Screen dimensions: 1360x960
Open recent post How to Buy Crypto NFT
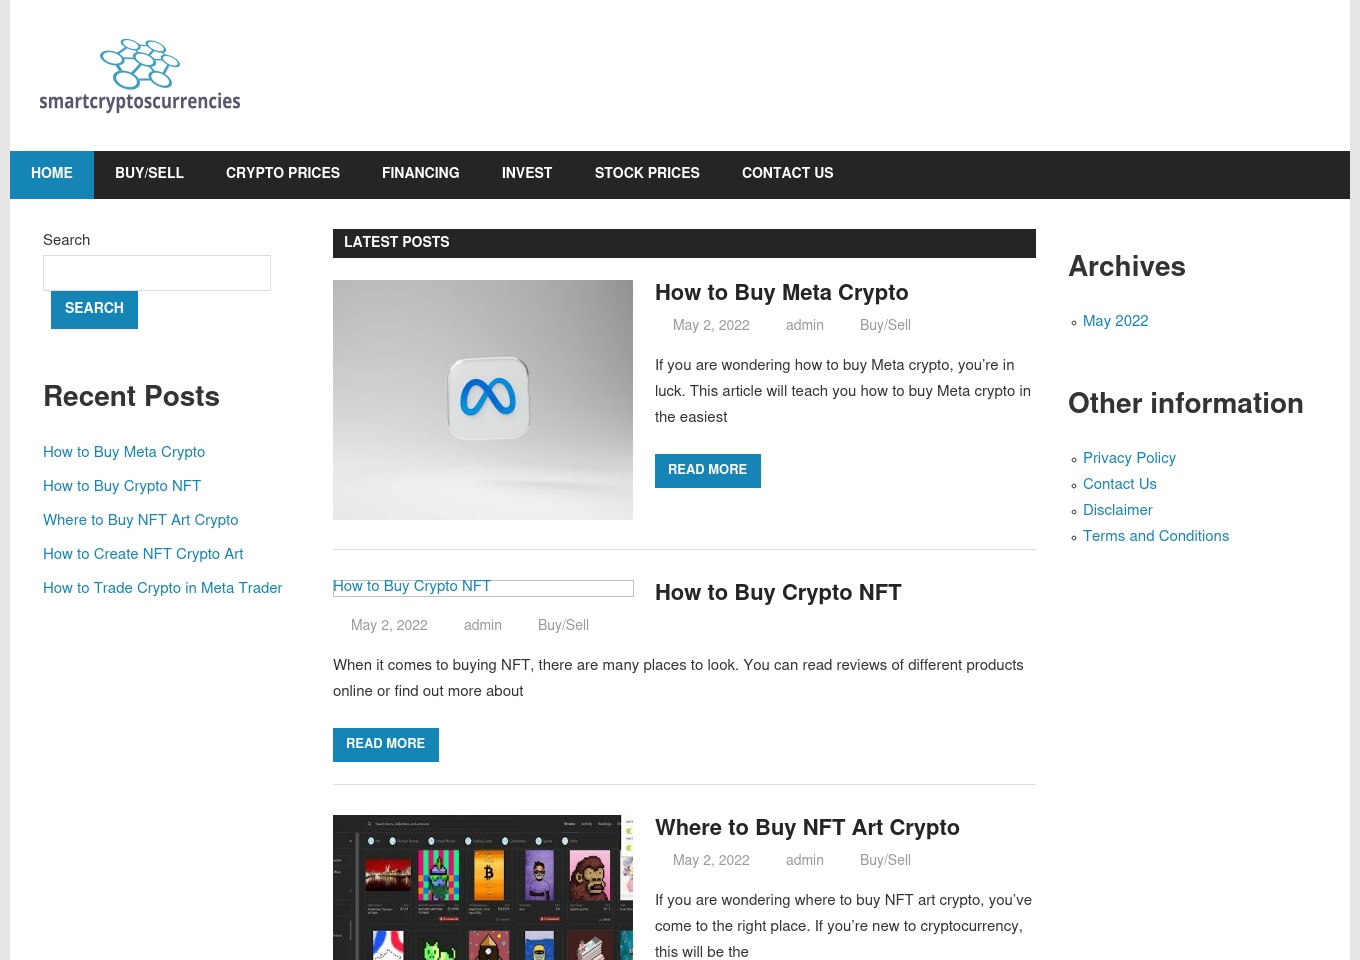(122, 487)
